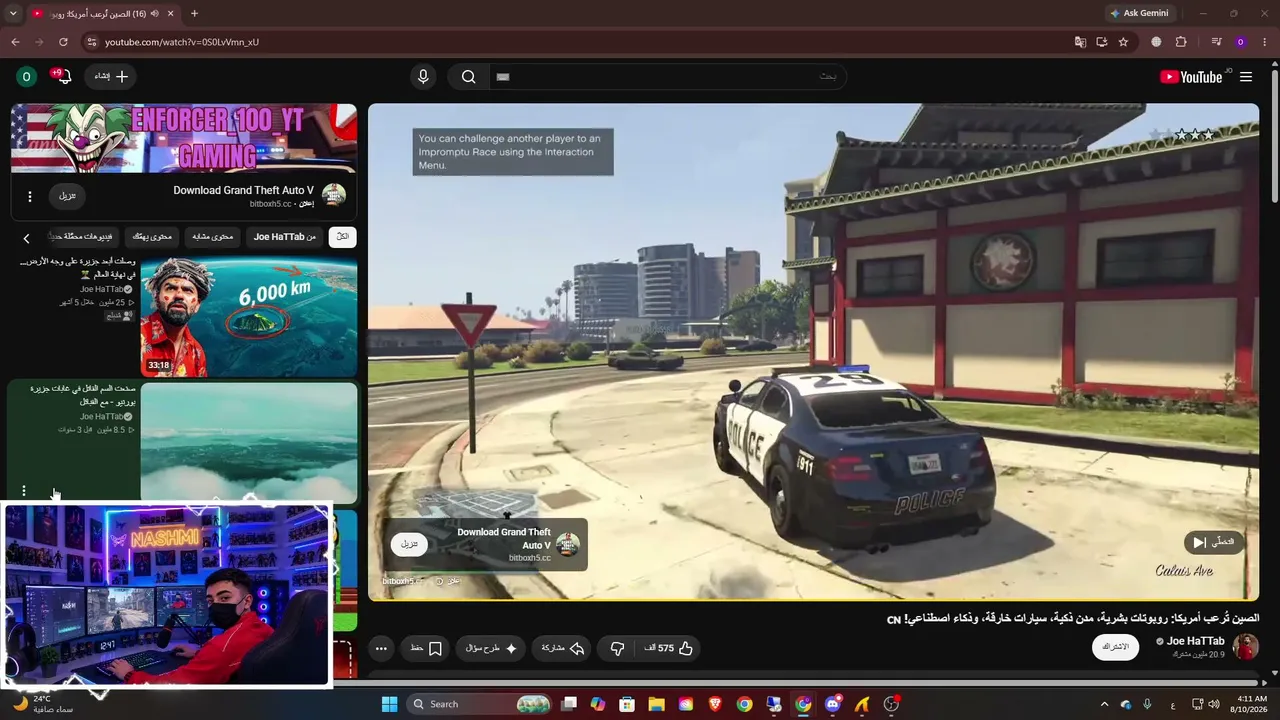The image size is (1280, 720).
Task: Open the ENFORCER_100_YT Gaming ad banner
Action: tap(184, 139)
